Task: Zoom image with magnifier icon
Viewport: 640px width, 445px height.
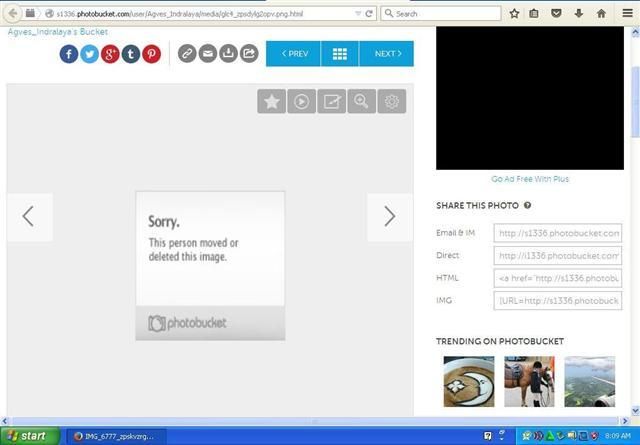Action: coord(362,101)
